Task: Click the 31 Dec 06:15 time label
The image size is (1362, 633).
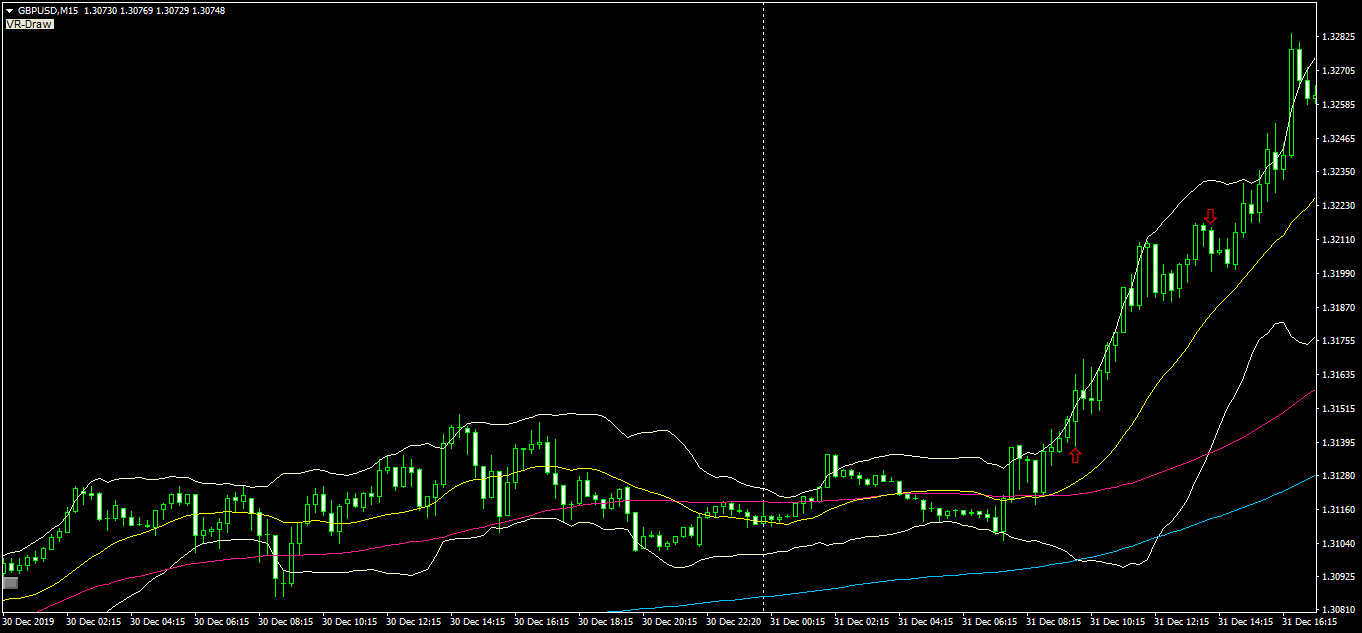Action: click(x=989, y=622)
